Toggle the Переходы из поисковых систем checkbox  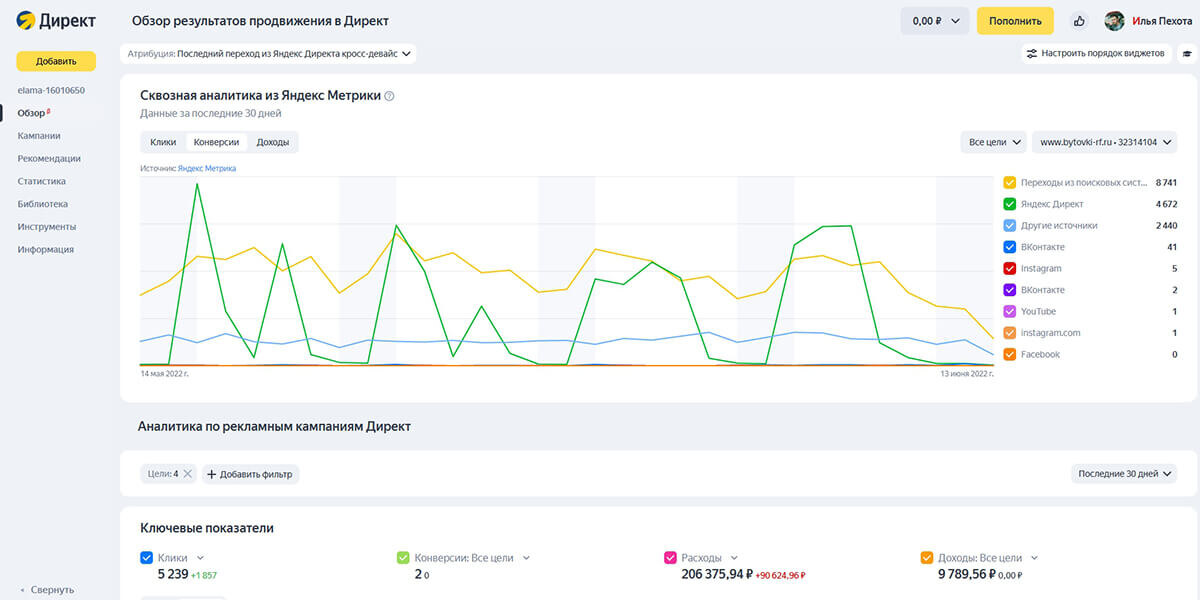point(1010,183)
